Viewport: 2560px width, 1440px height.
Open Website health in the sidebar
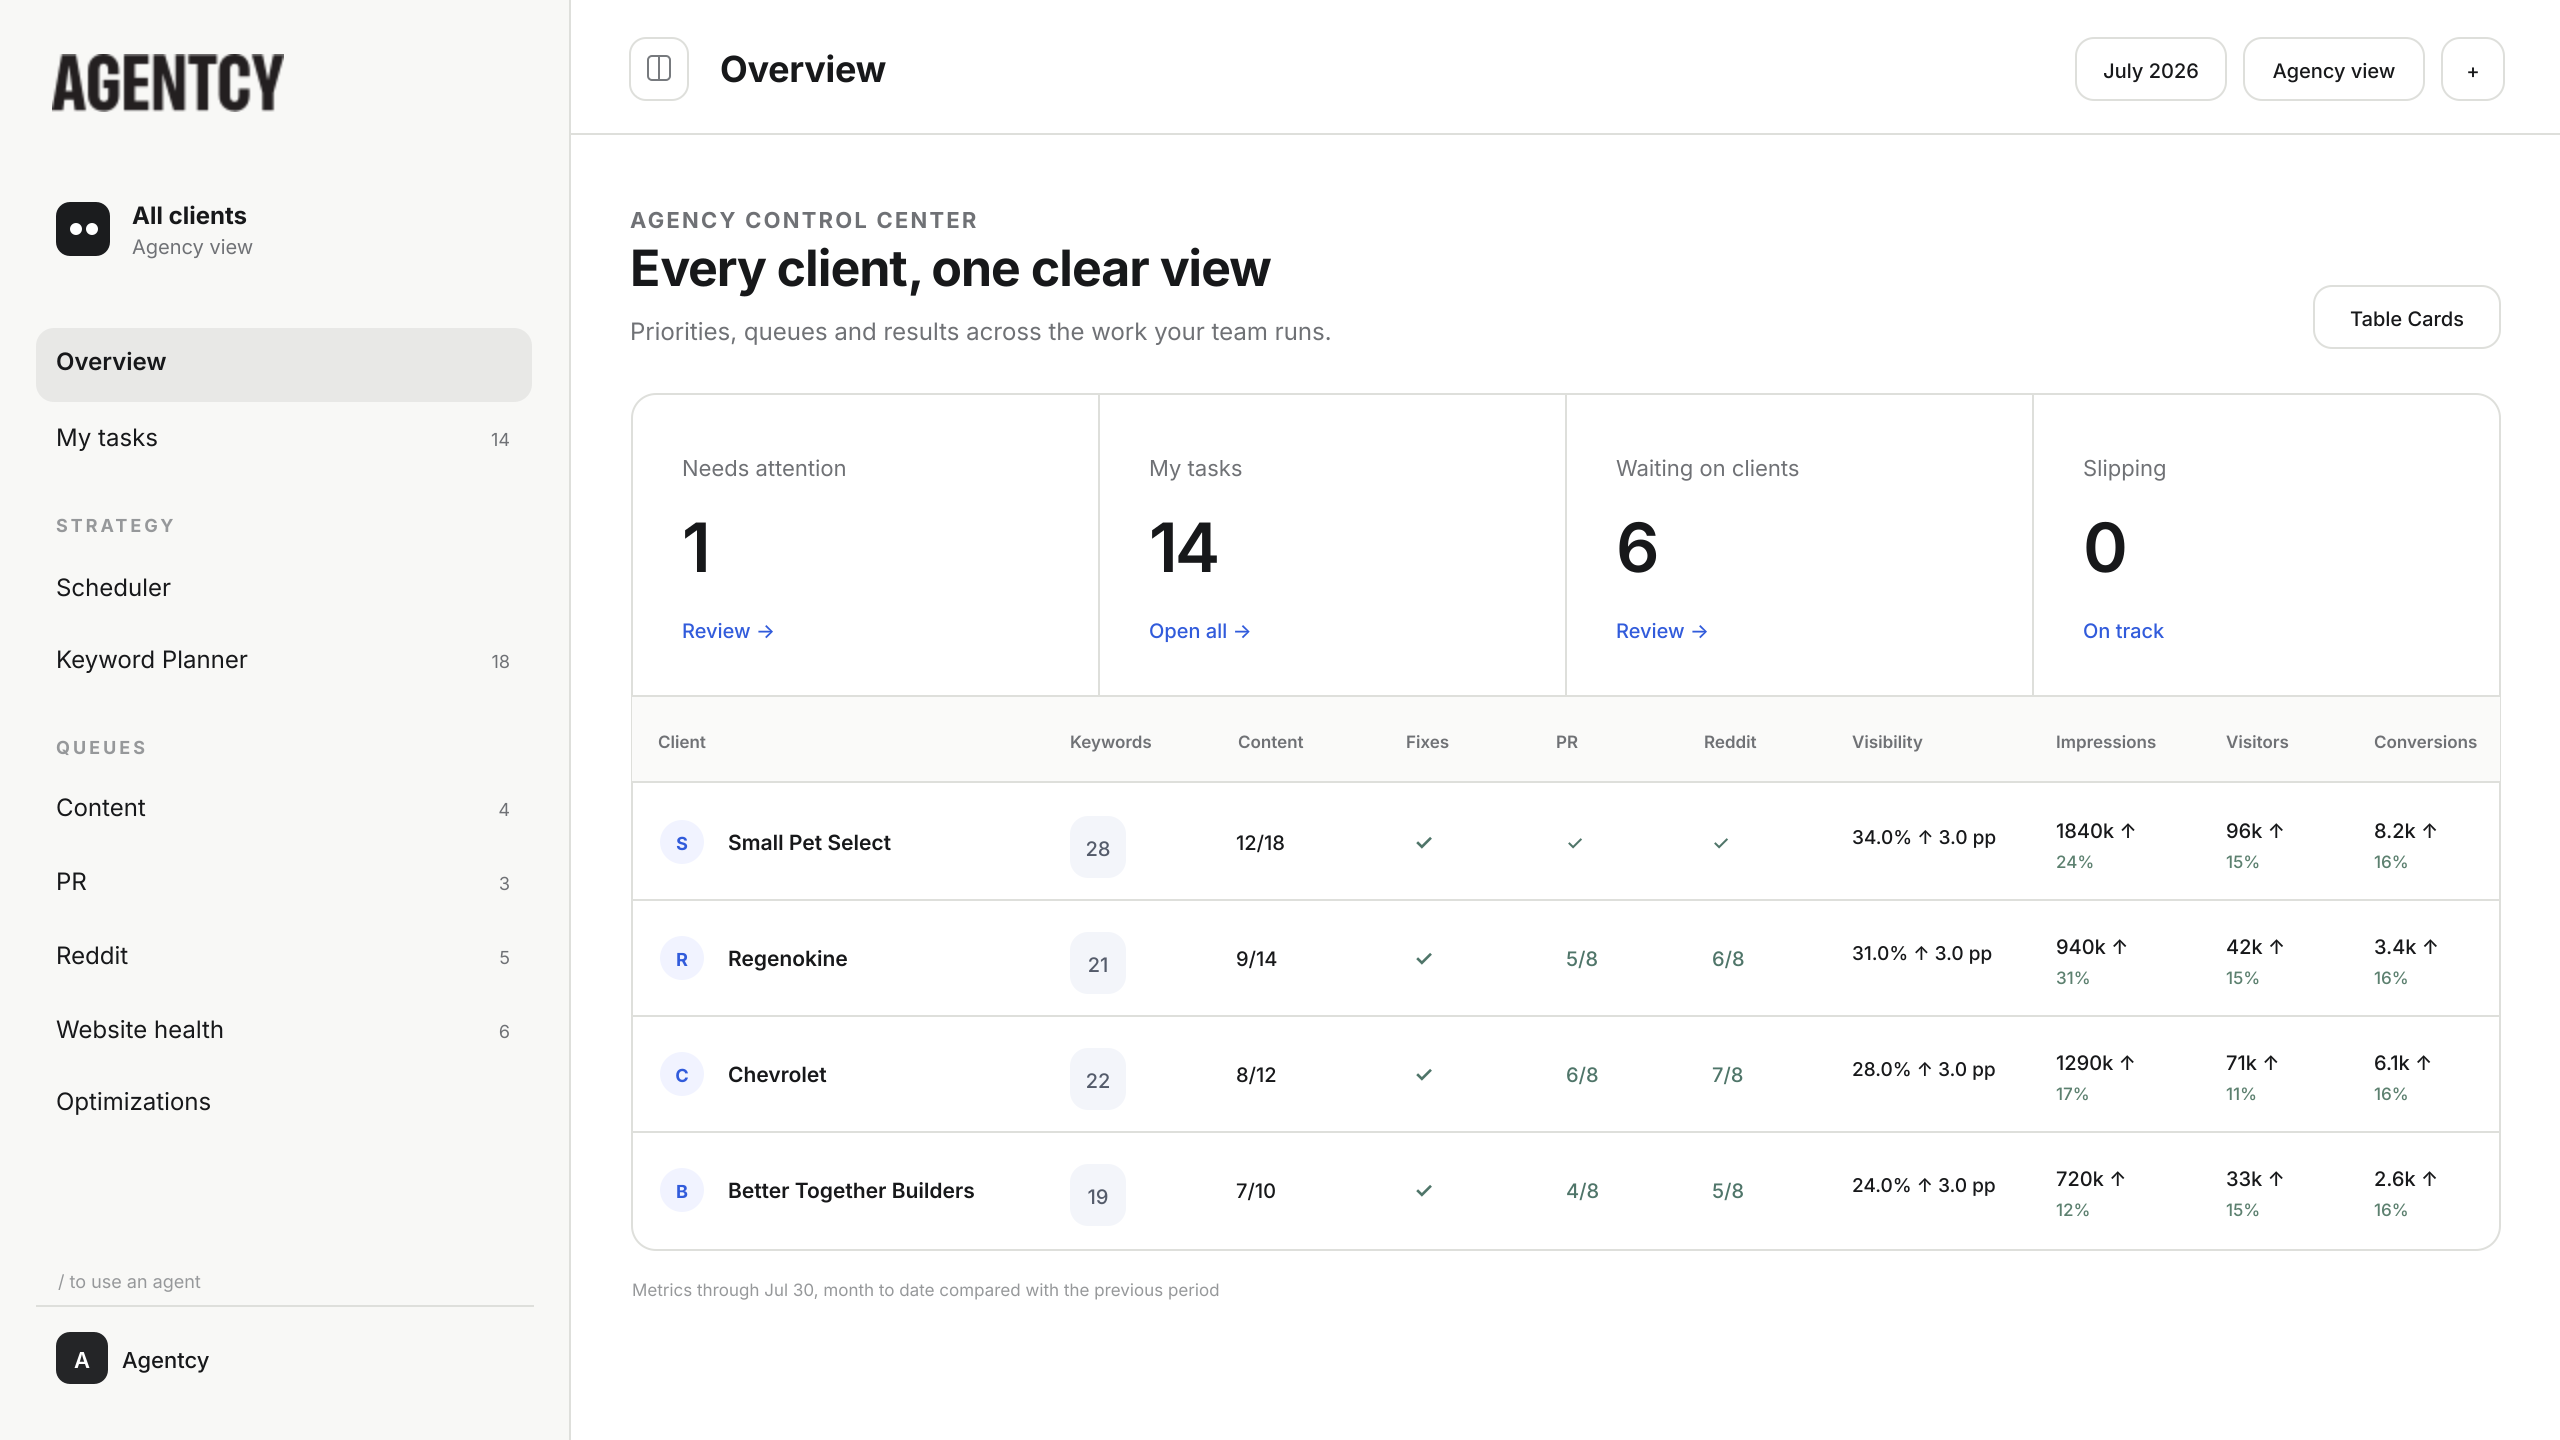pos(284,1030)
